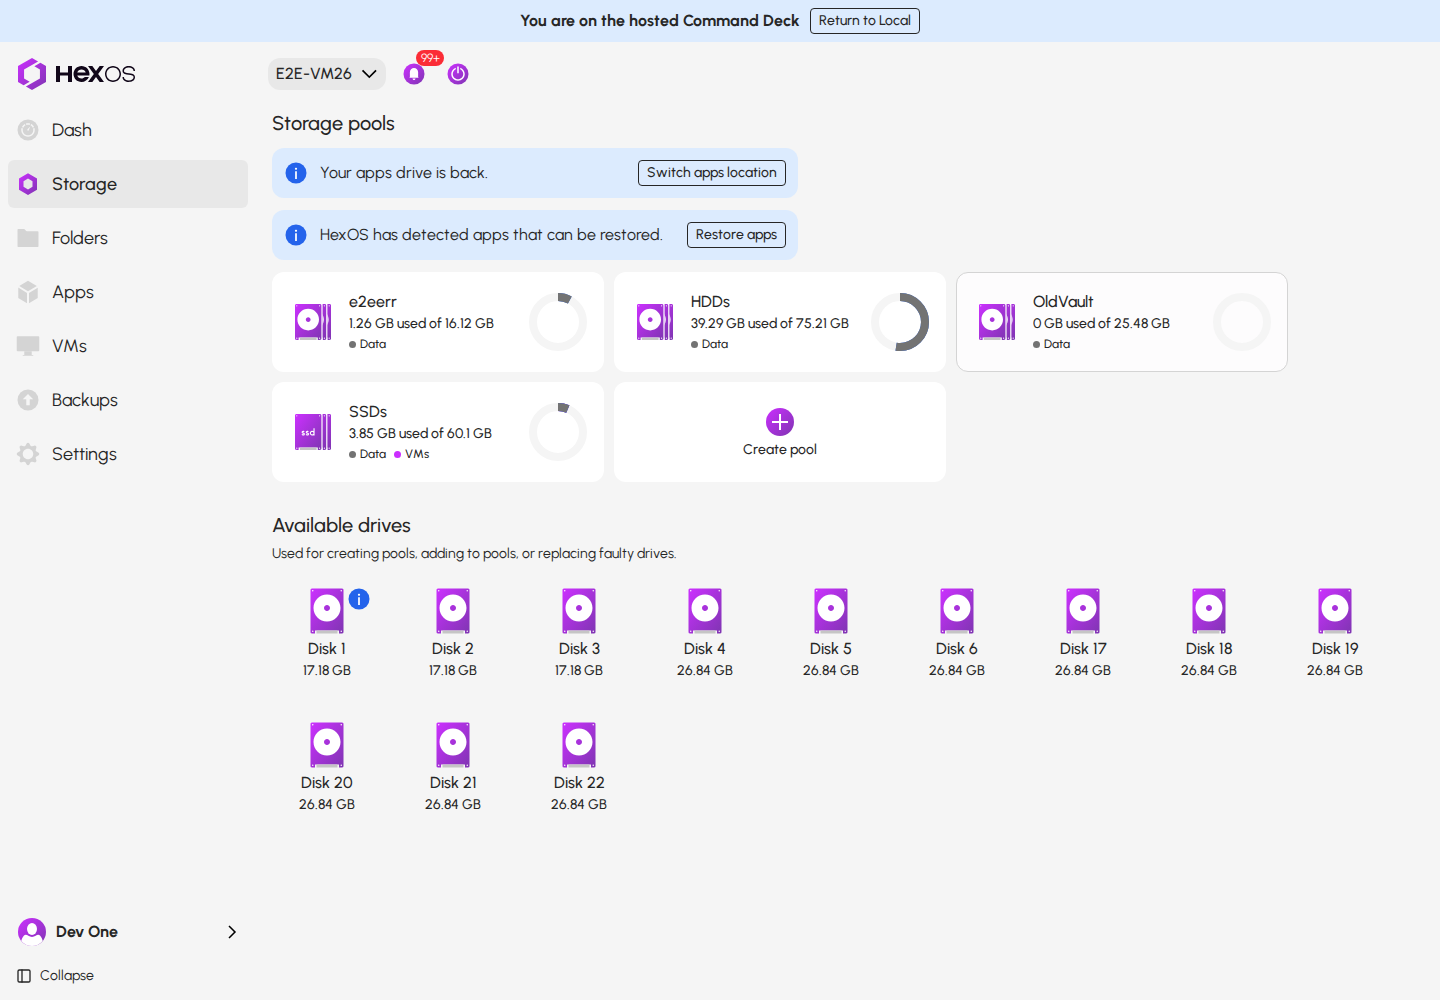Screen dimensions: 1440x1000
Task: Click the Dev One avatar icon
Action: coord(32,932)
